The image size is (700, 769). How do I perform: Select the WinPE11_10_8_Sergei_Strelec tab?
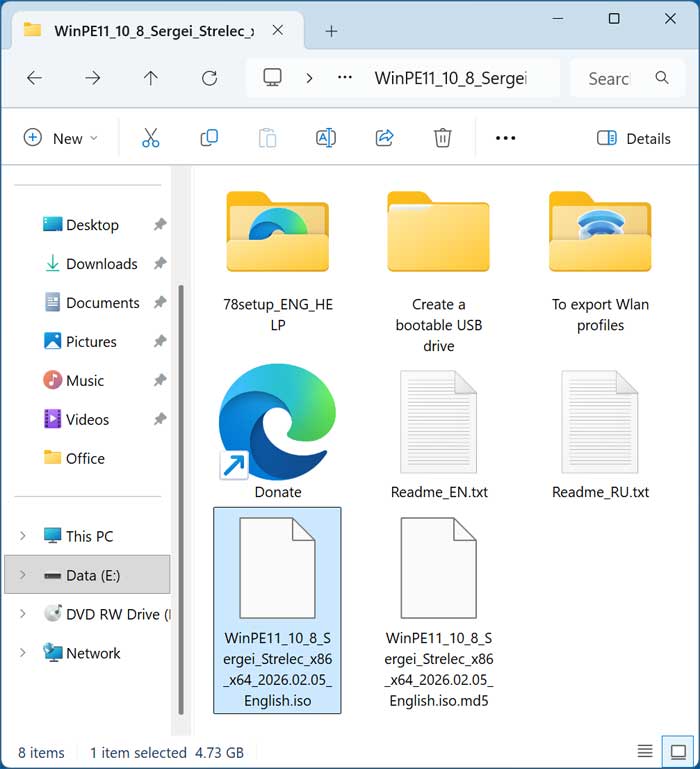(x=153, y=31)
